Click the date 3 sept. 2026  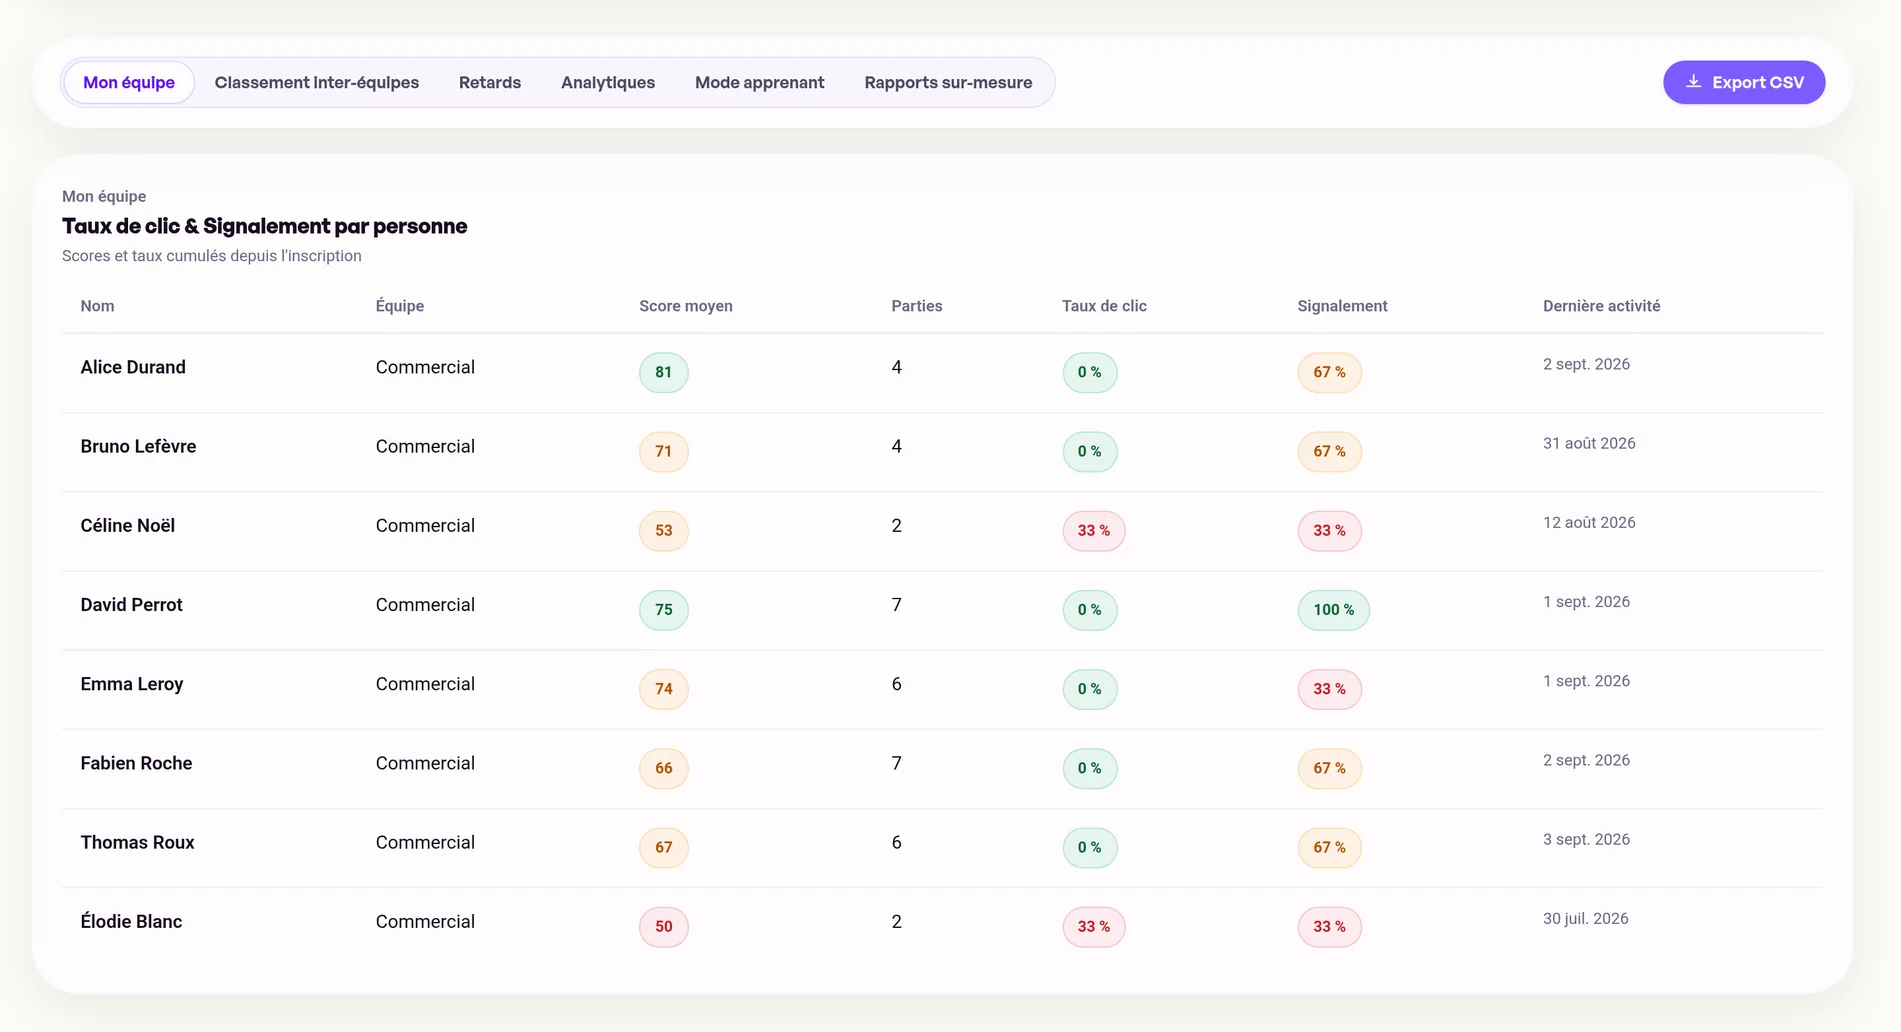click(1586, 839)
